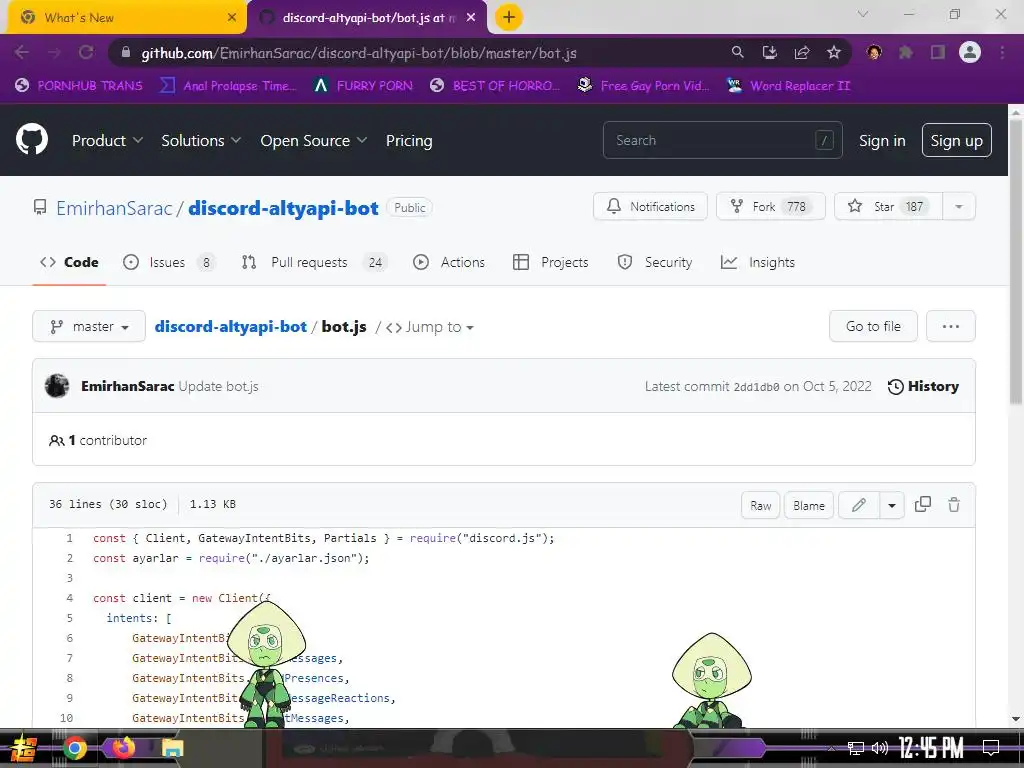Toggle the browser side panel icon

coord(938,52)
